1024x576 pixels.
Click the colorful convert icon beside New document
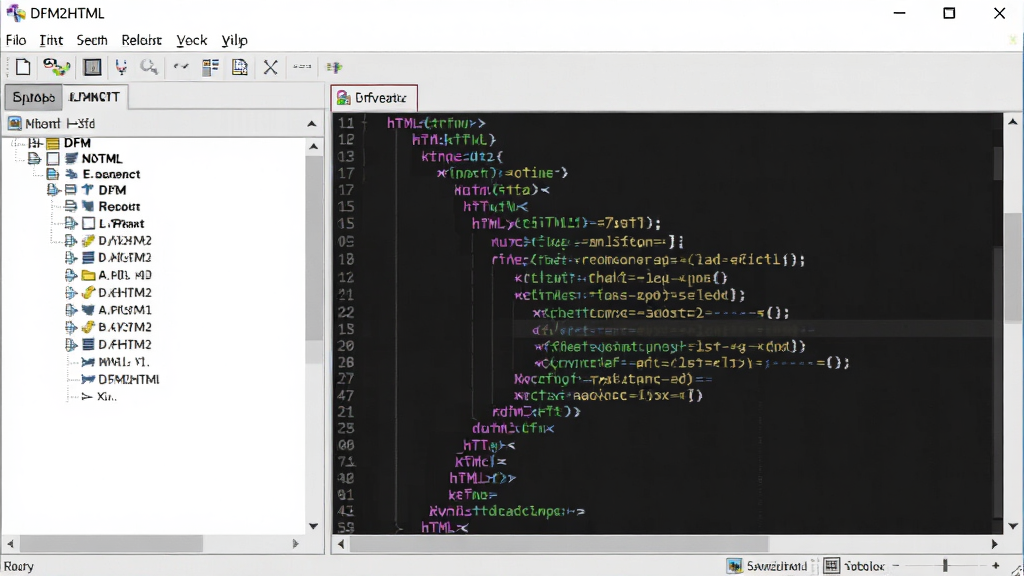pos(56,67)
